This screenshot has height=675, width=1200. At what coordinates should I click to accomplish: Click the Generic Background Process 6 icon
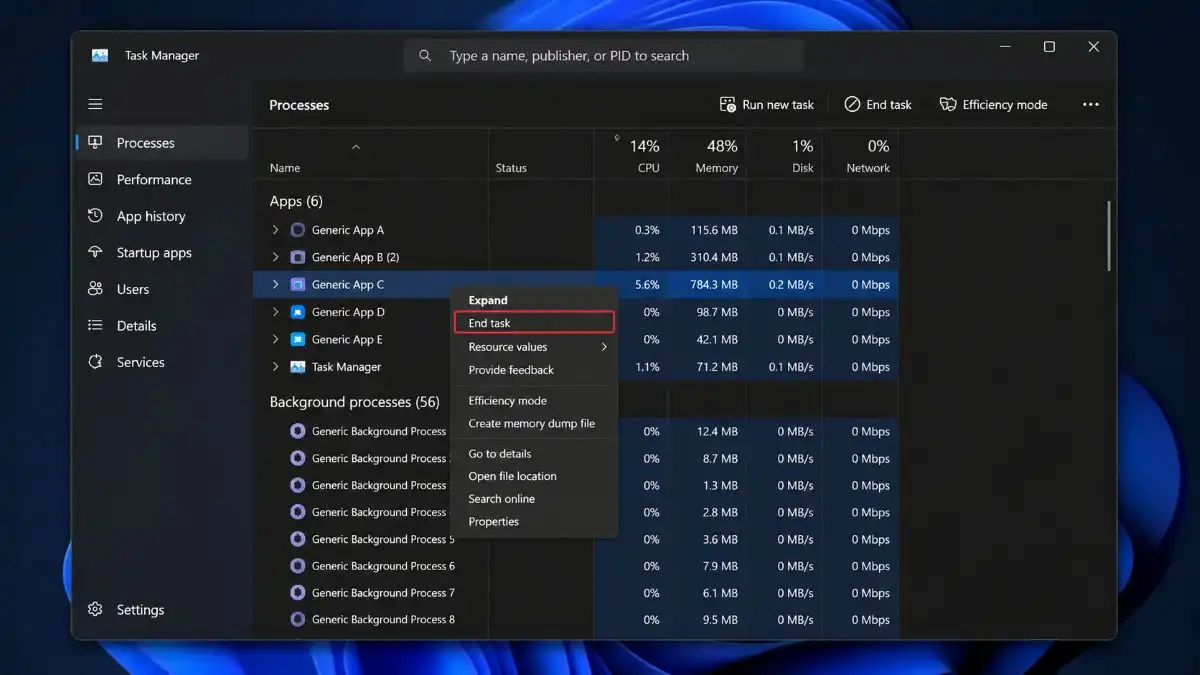pyautogui.click(x=297, y=566)
